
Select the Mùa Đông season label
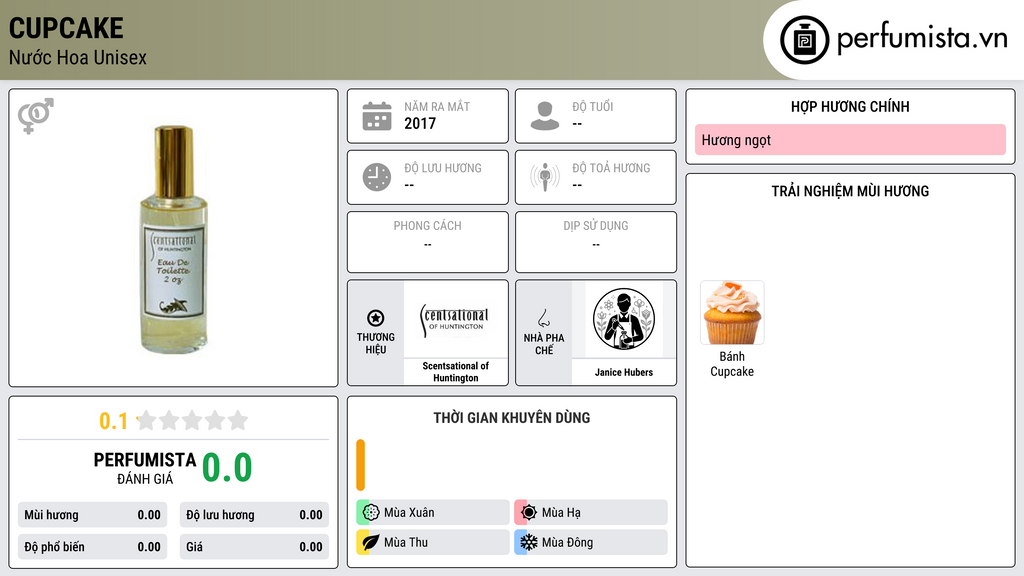567,542
